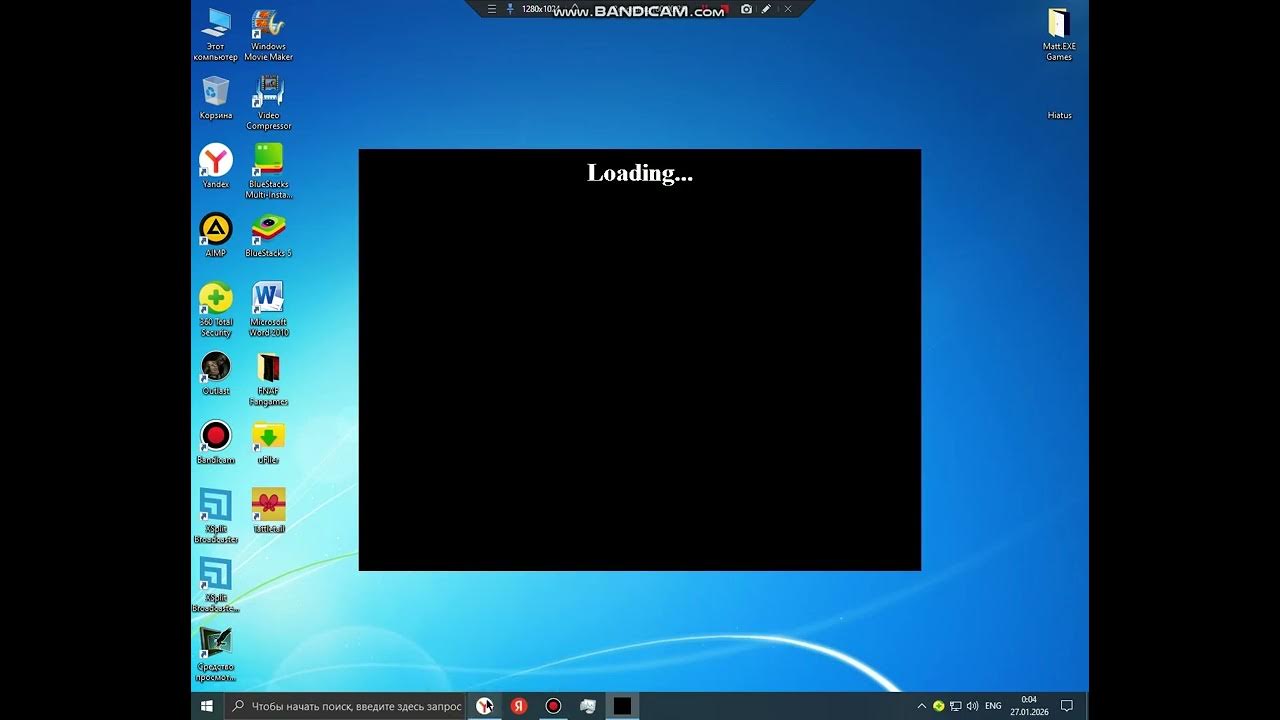This screenshot has height=720, width=1280.
Task: Click the Bandicam screenshot camera icon
Action: pos(746,9)
